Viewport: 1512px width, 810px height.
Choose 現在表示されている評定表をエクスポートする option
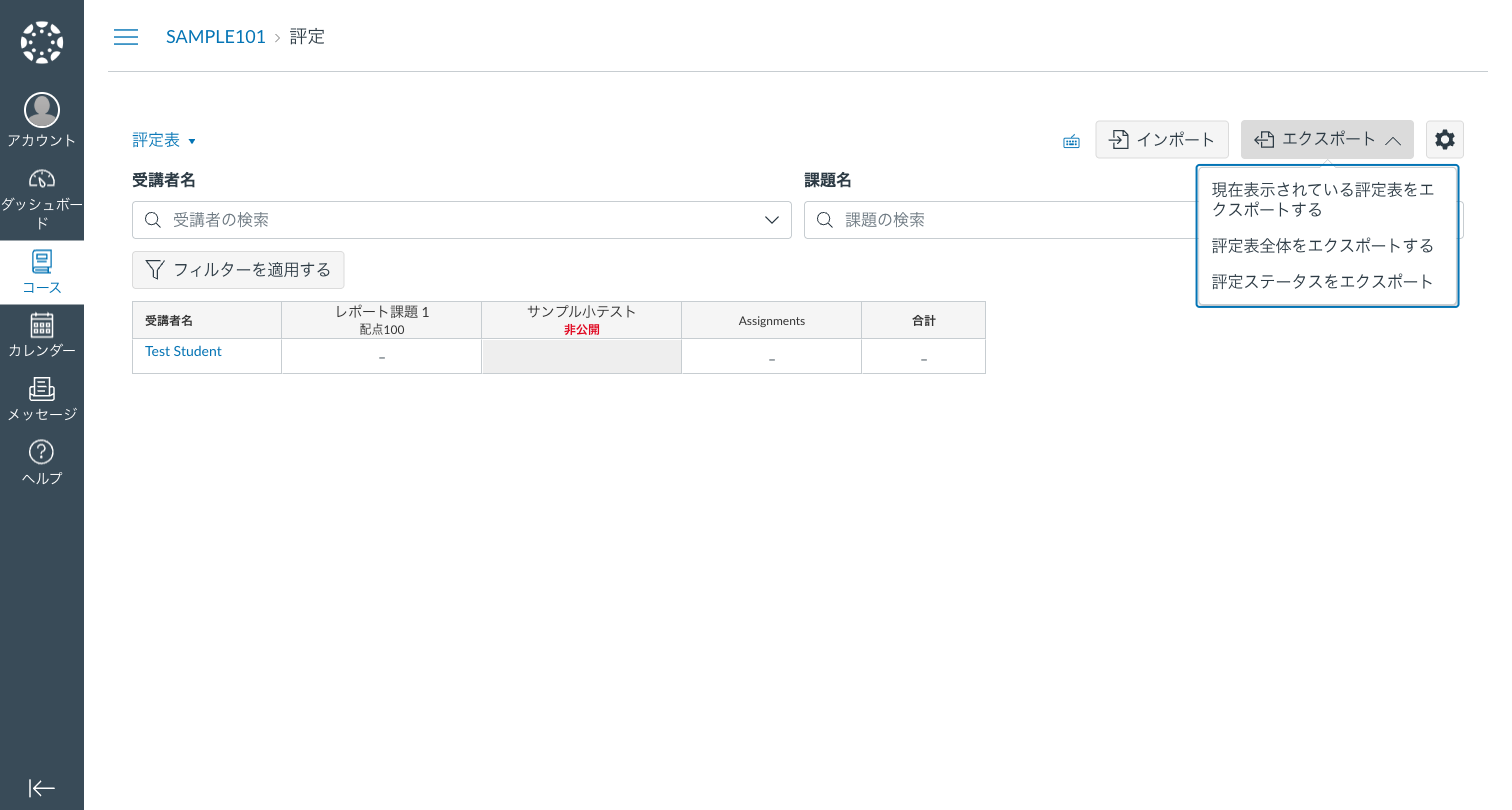(1322, 200)
